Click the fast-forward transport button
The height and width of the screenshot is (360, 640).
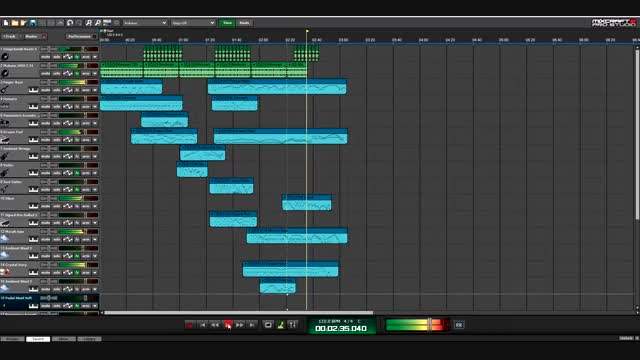240,325
